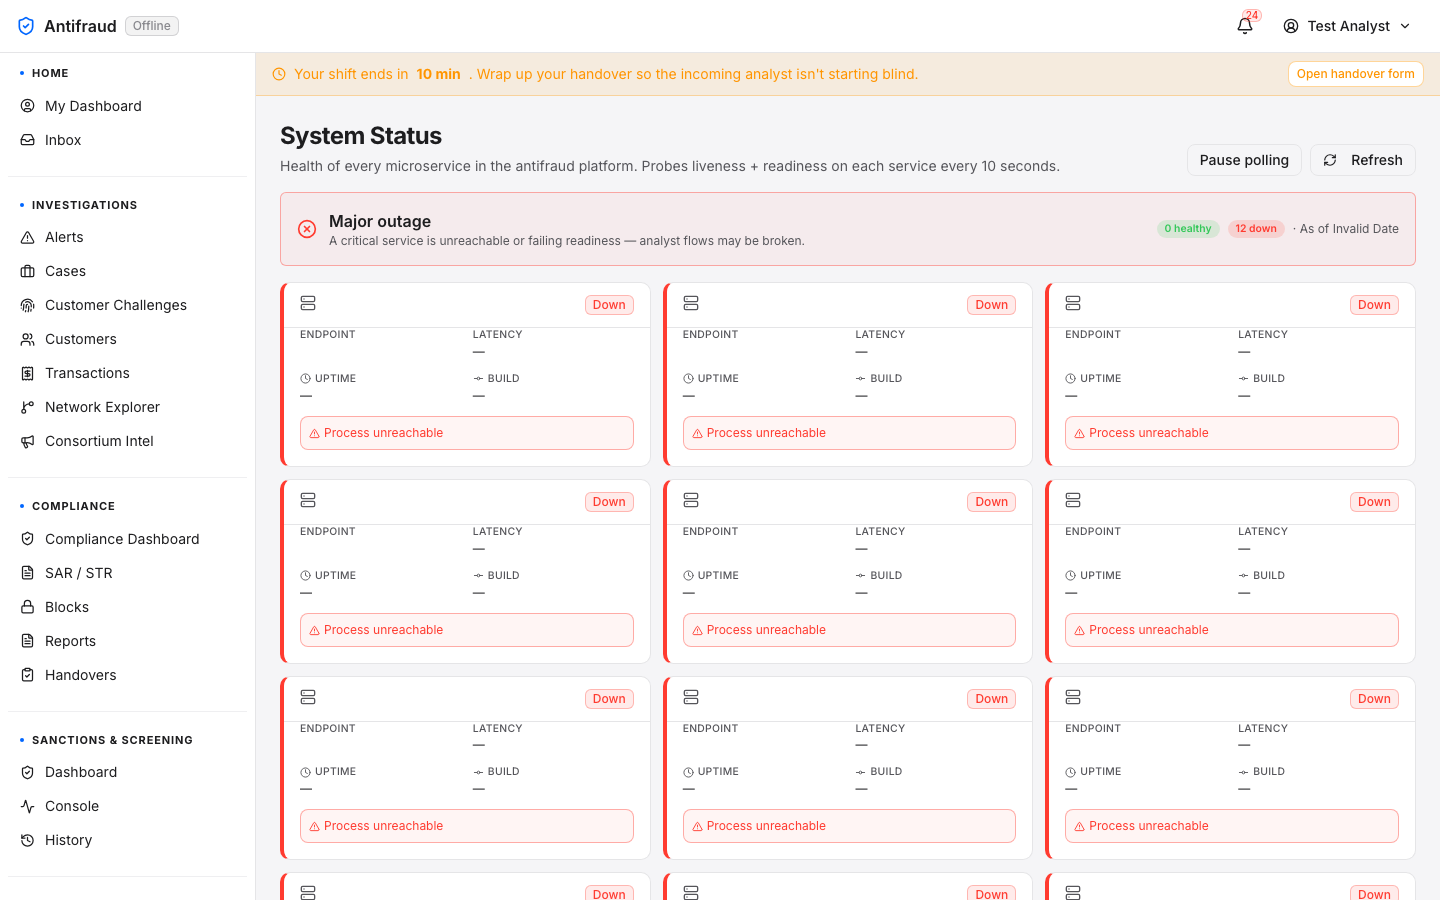Viewport: 1440px width, 900px height.
Task: Click the Offline status badge
Action: (152, 26)
